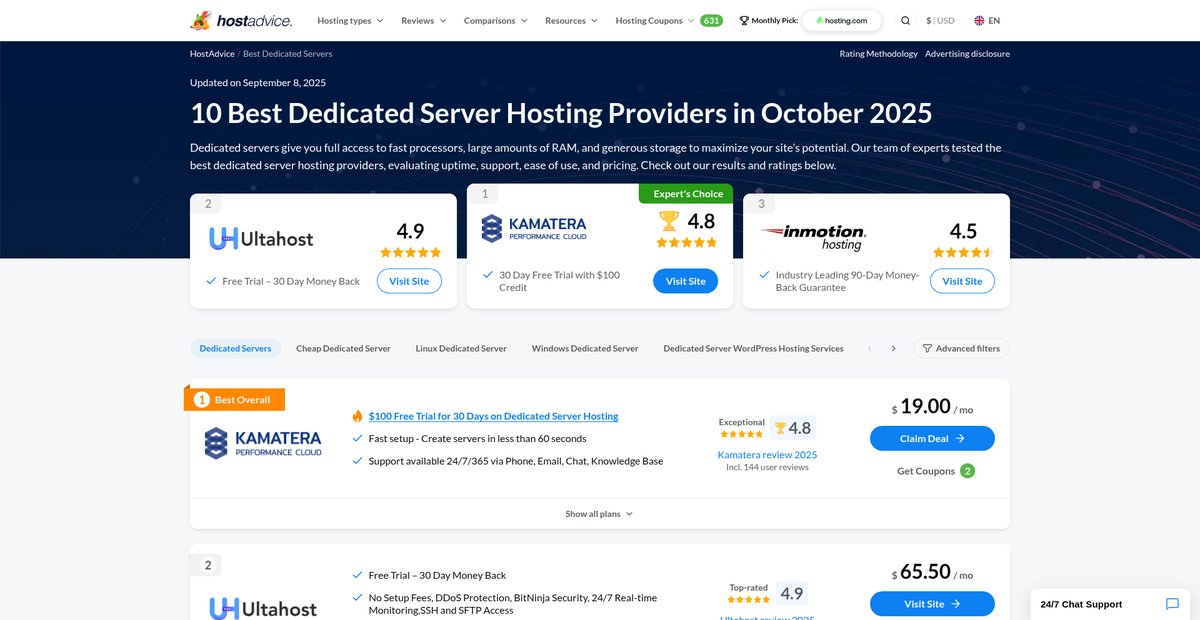Click the five-star rating under 4.9
This screenshot has height=620, width=1200.
pos(410,253)
